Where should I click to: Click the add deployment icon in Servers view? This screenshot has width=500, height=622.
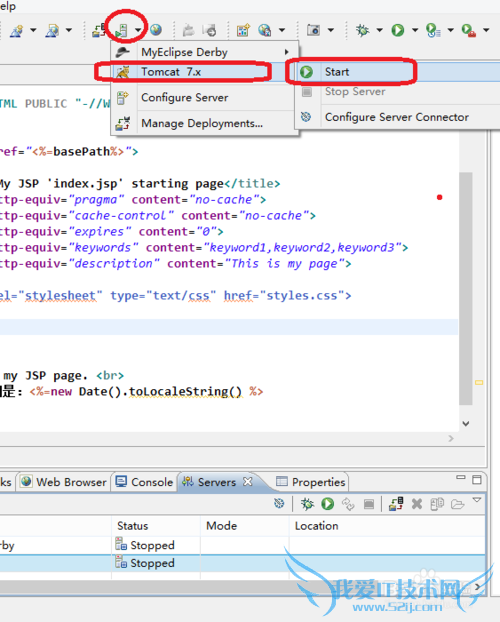point(396,504)
